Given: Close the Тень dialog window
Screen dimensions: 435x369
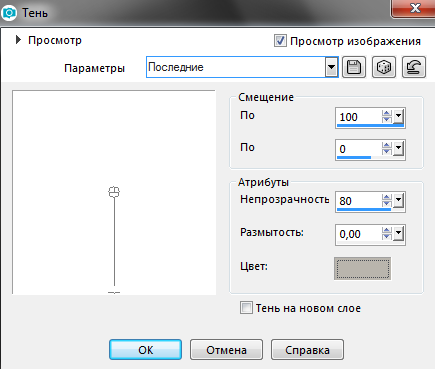Looking at the screenshot, I should (414, 8).
